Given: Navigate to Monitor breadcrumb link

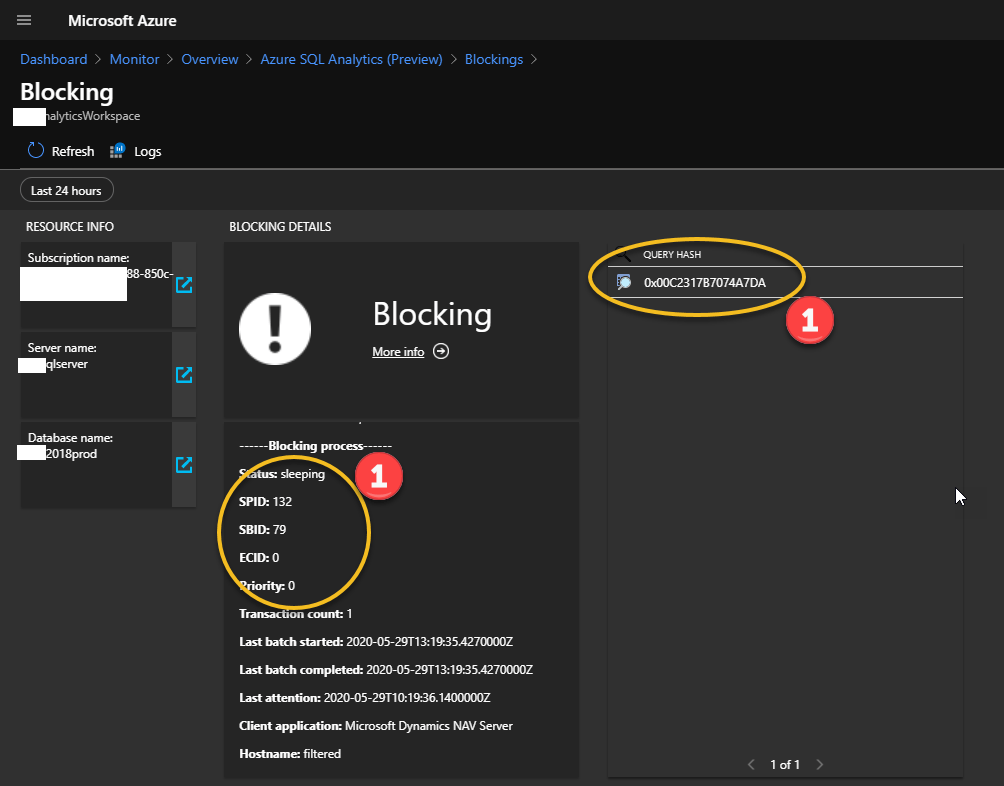Looking at the screenshot, I should [134, 59].
